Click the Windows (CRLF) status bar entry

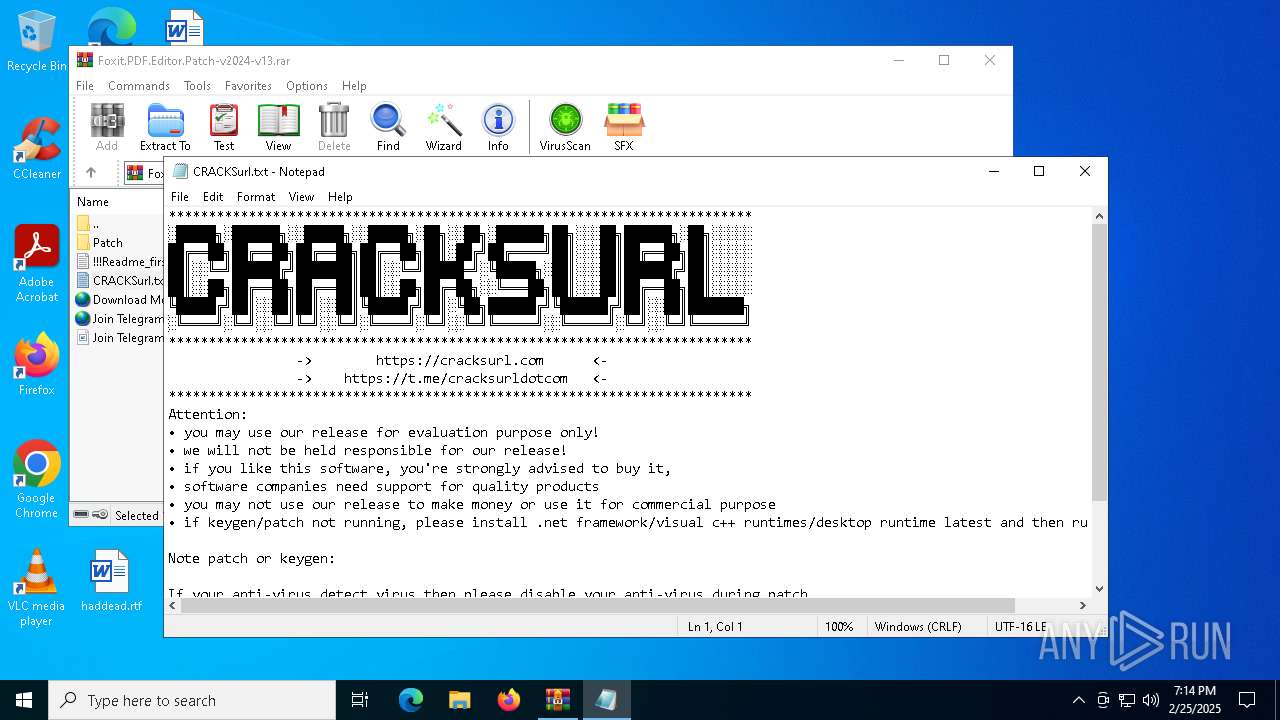[918, 627]
